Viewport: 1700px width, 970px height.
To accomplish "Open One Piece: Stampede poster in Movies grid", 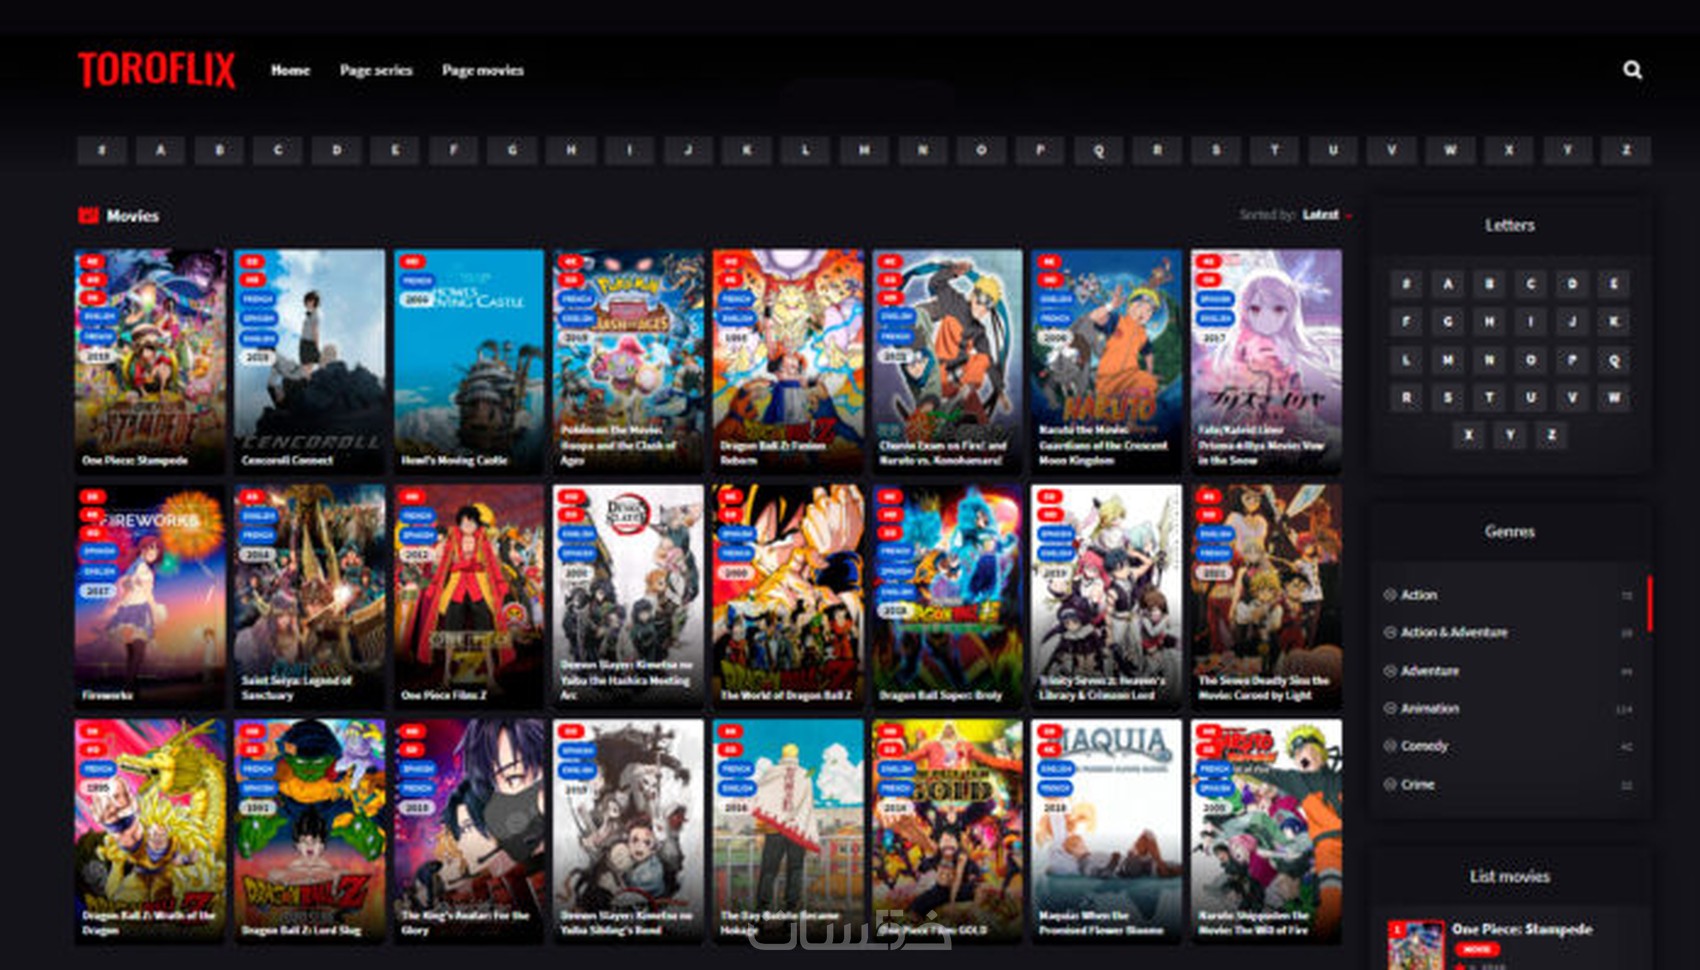I will (150, 362).
